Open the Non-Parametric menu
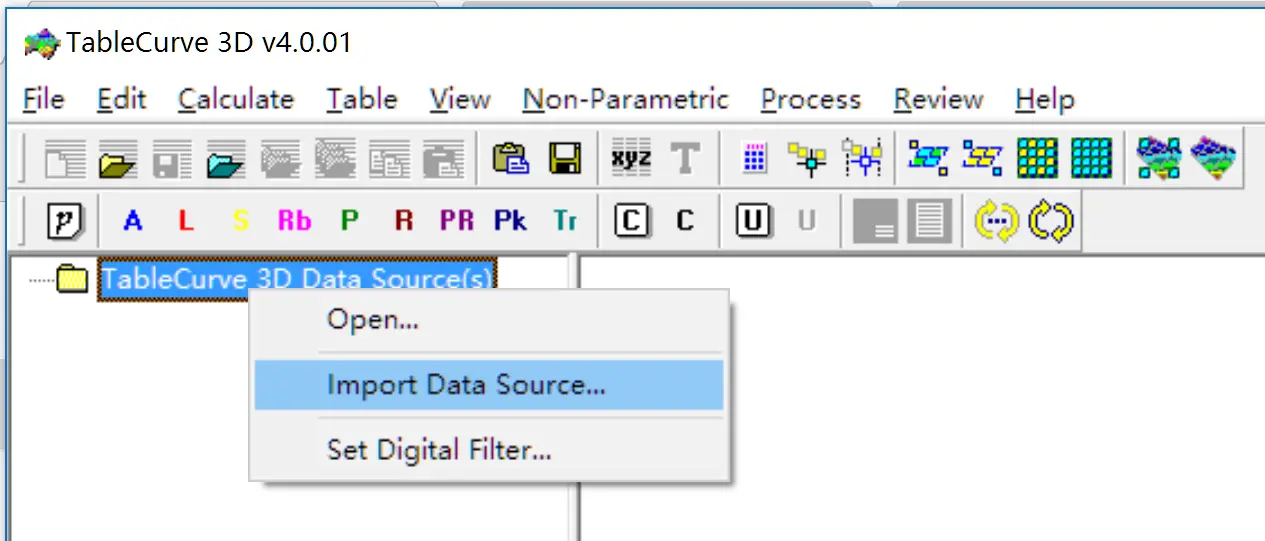The image size is (1265, 541). (x=626, y=100)
